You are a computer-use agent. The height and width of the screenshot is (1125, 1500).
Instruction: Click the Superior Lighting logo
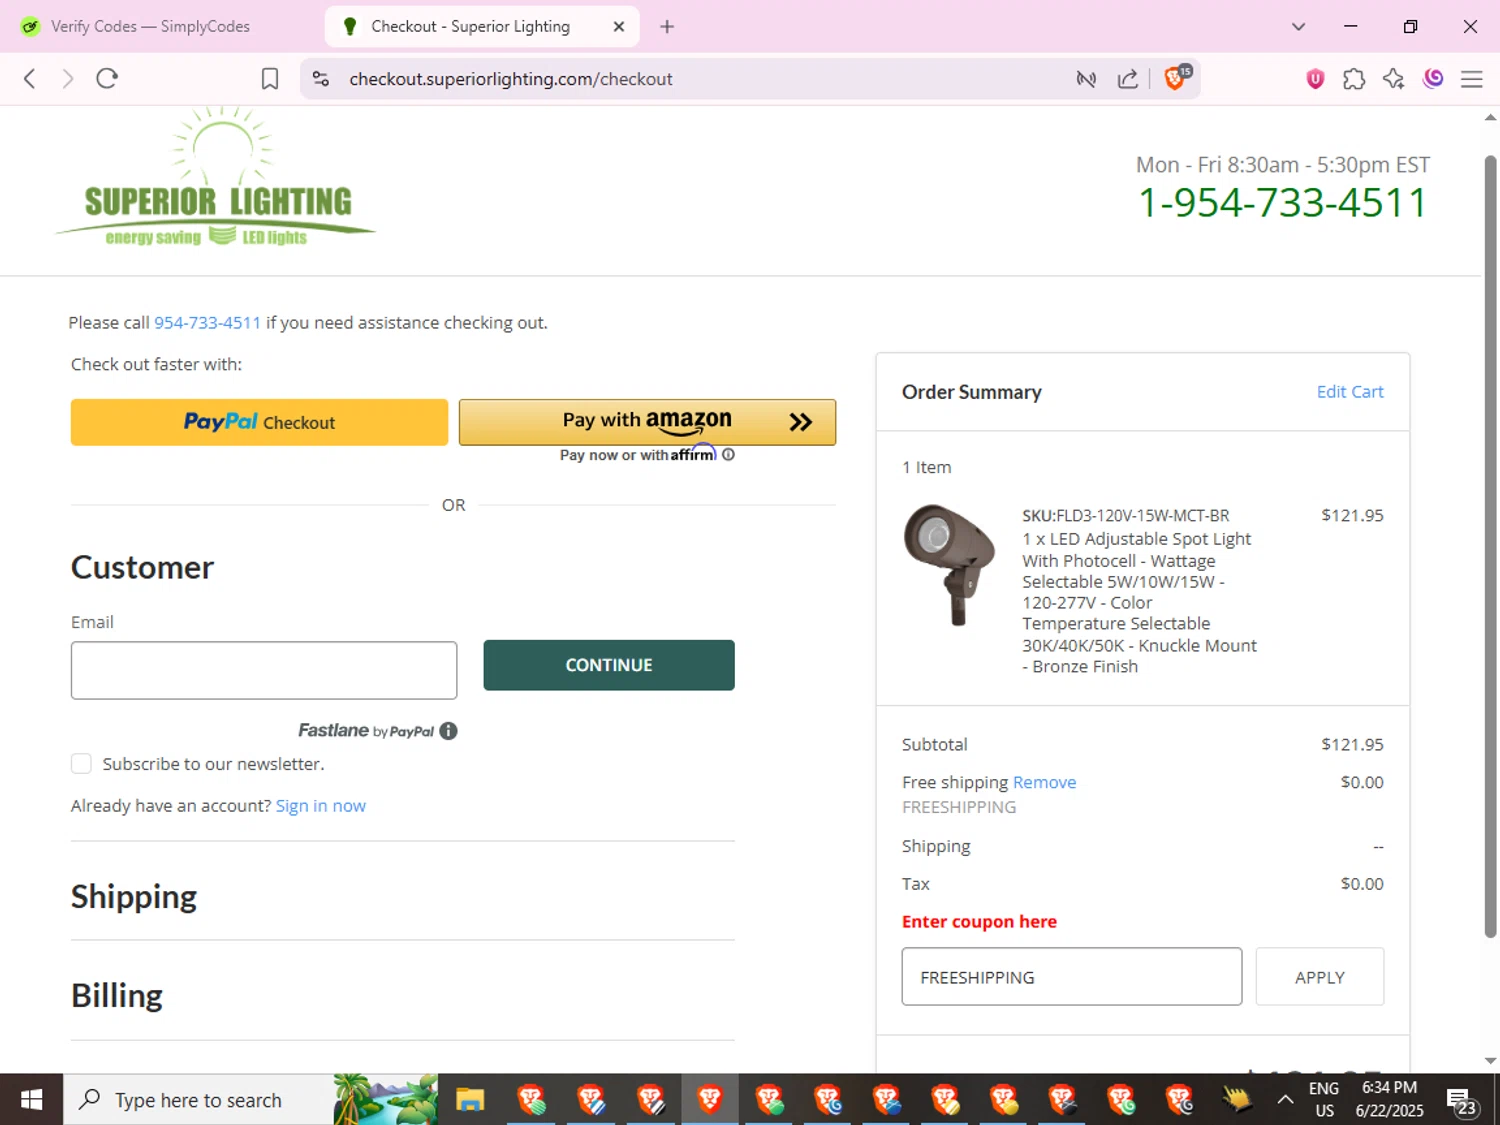(216, 178)
